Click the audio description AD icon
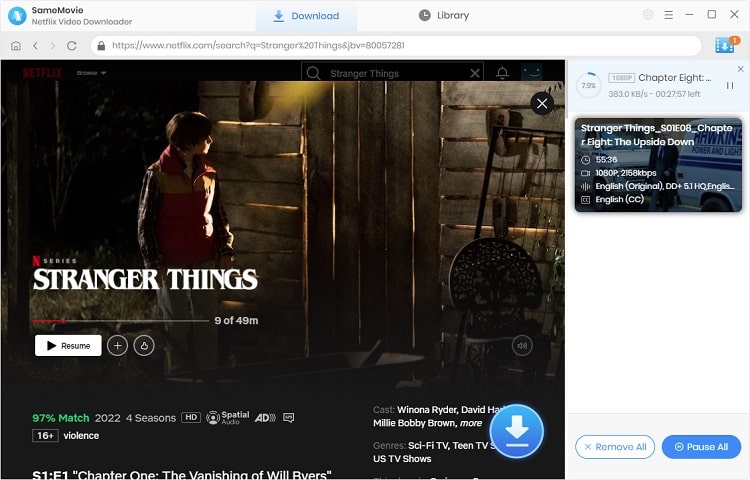The width and height of the screenshot is (750, 480). pos(265,418)
